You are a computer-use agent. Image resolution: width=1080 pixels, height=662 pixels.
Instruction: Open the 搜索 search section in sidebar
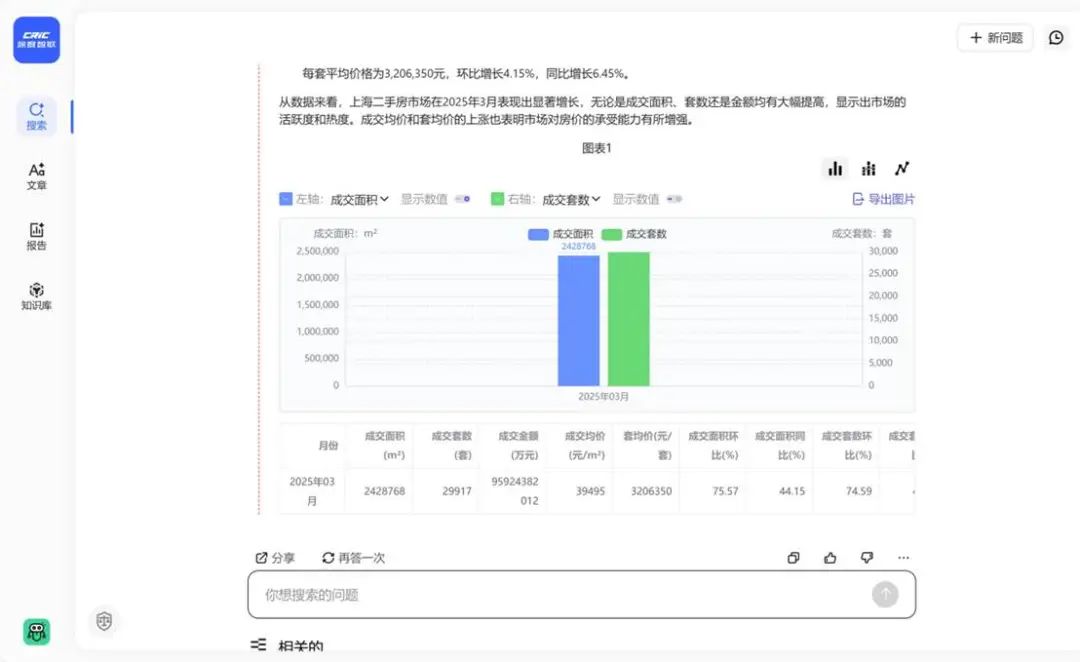37,116
